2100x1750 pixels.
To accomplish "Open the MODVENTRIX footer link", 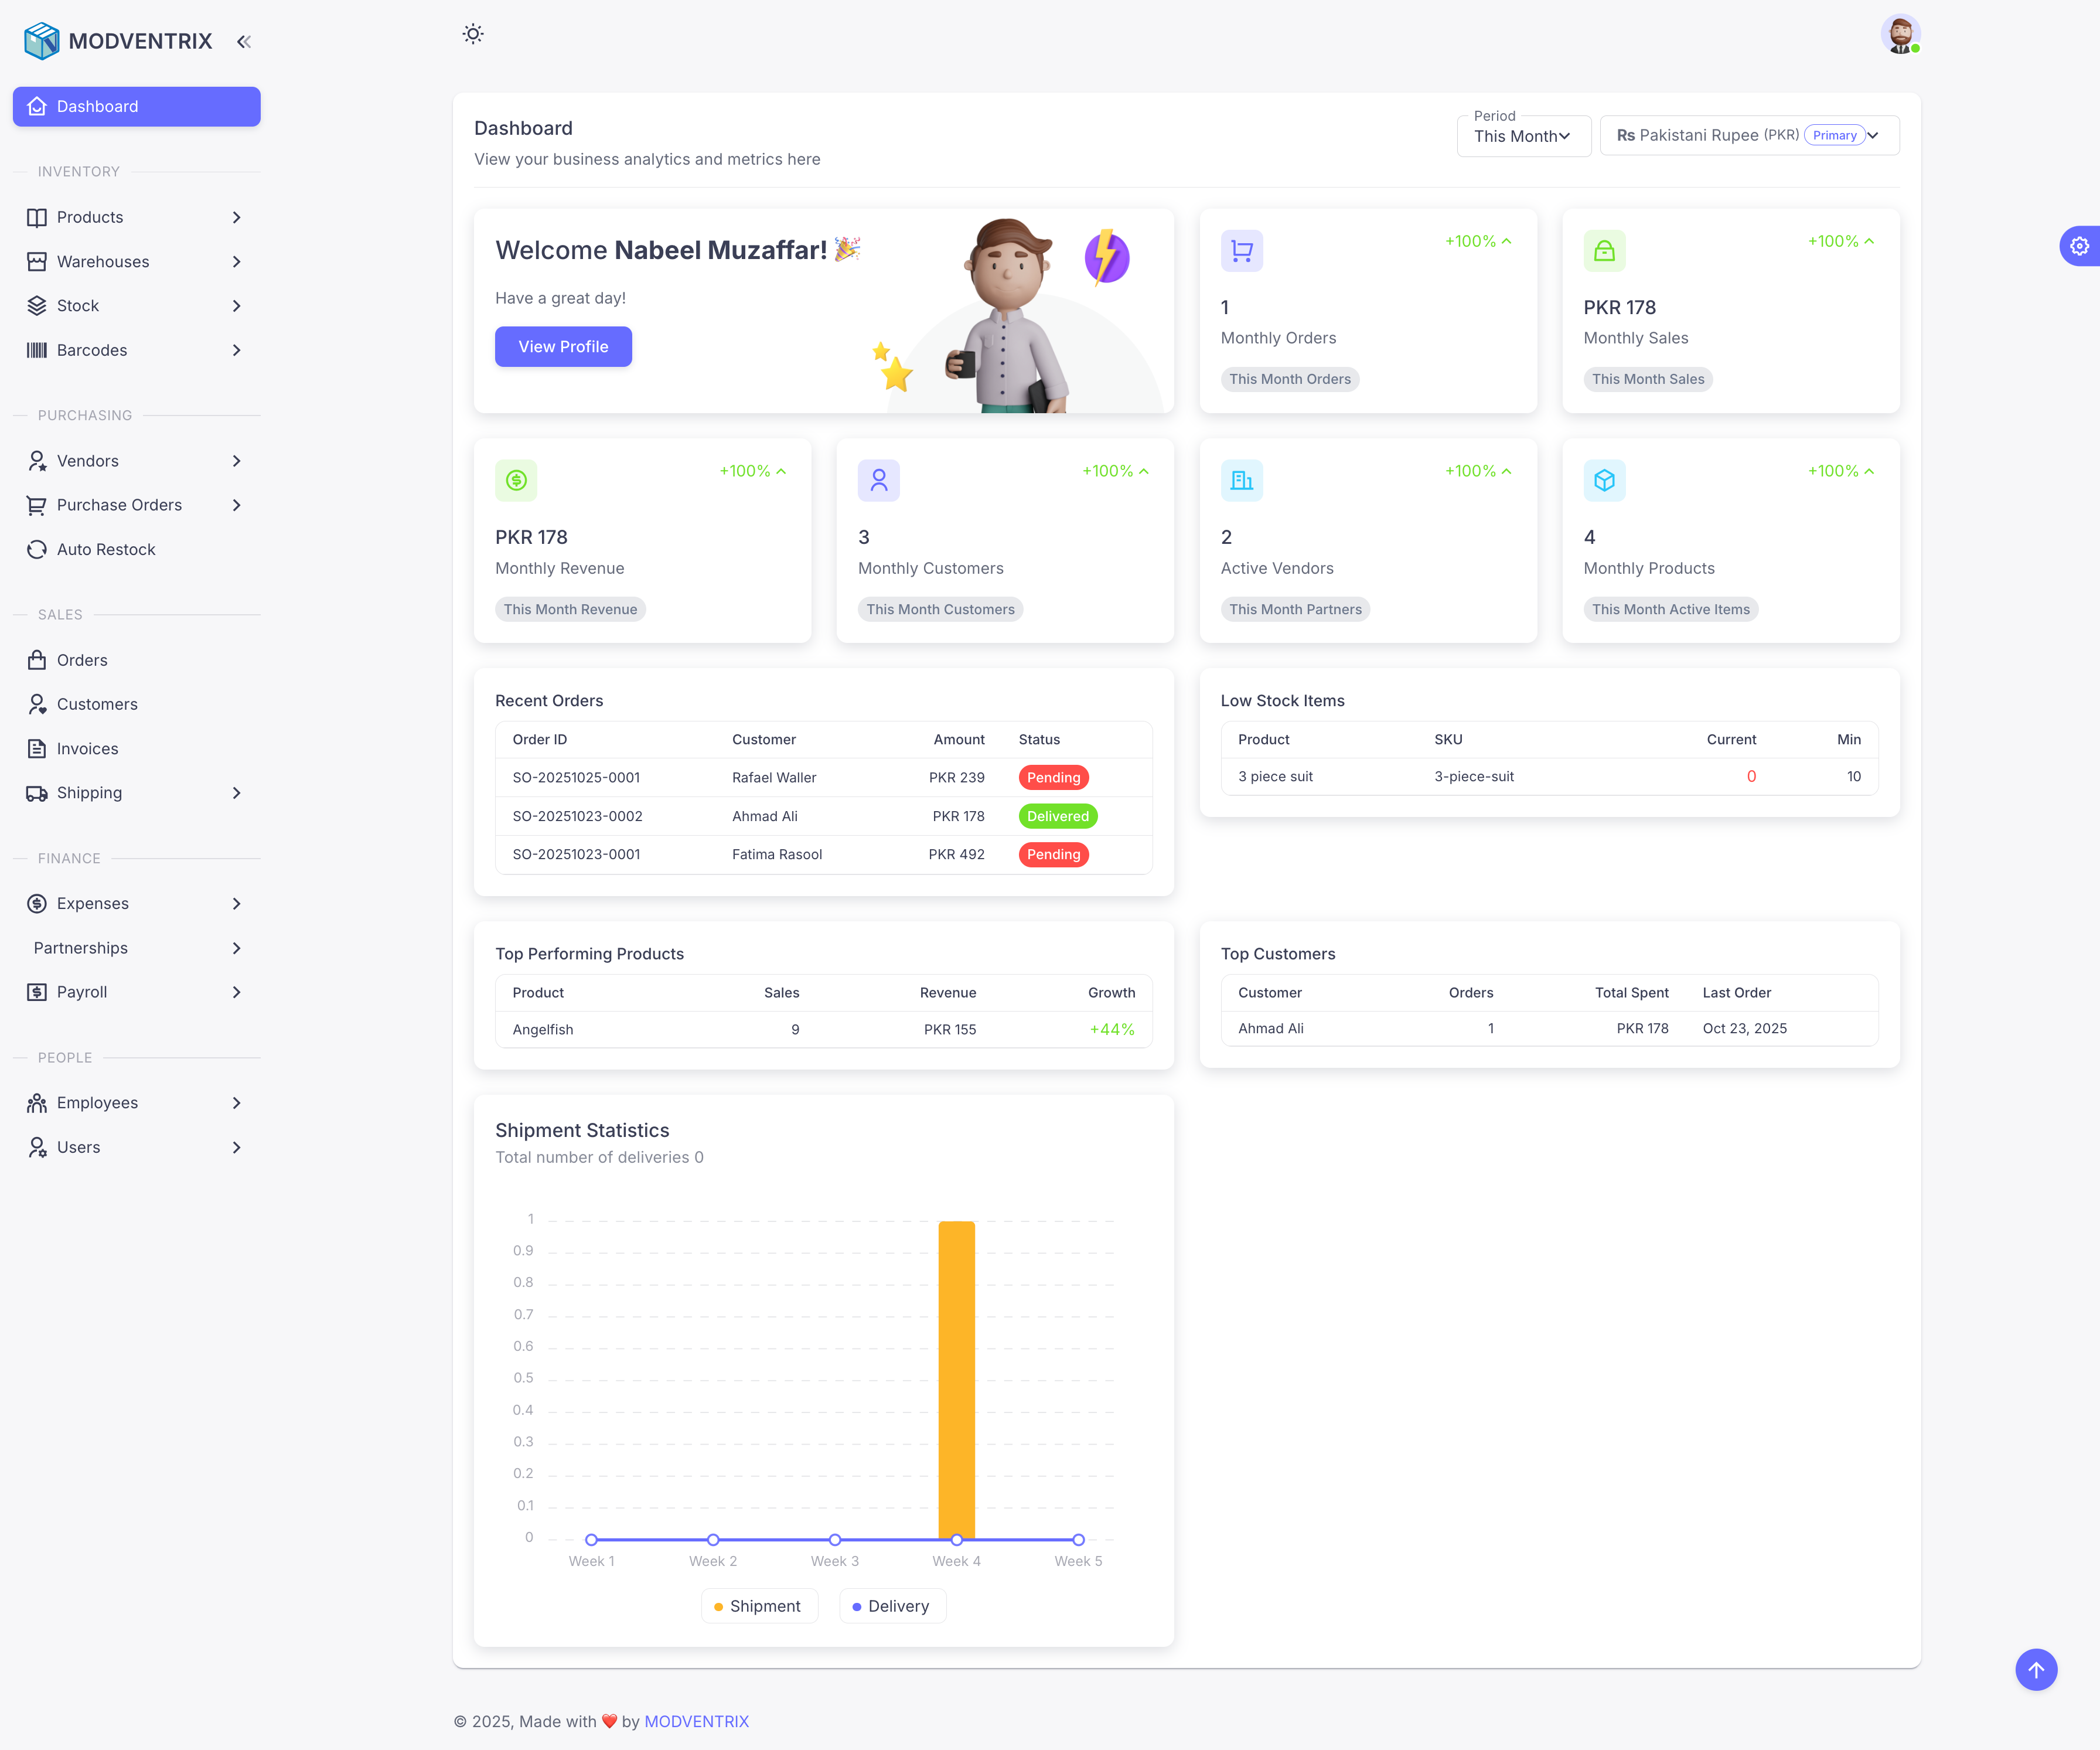I will pyautogui.click(x=696, y=1721).
